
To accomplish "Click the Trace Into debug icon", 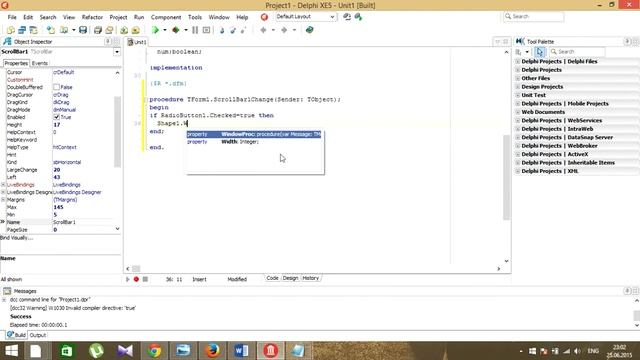I will pos(222,30).
